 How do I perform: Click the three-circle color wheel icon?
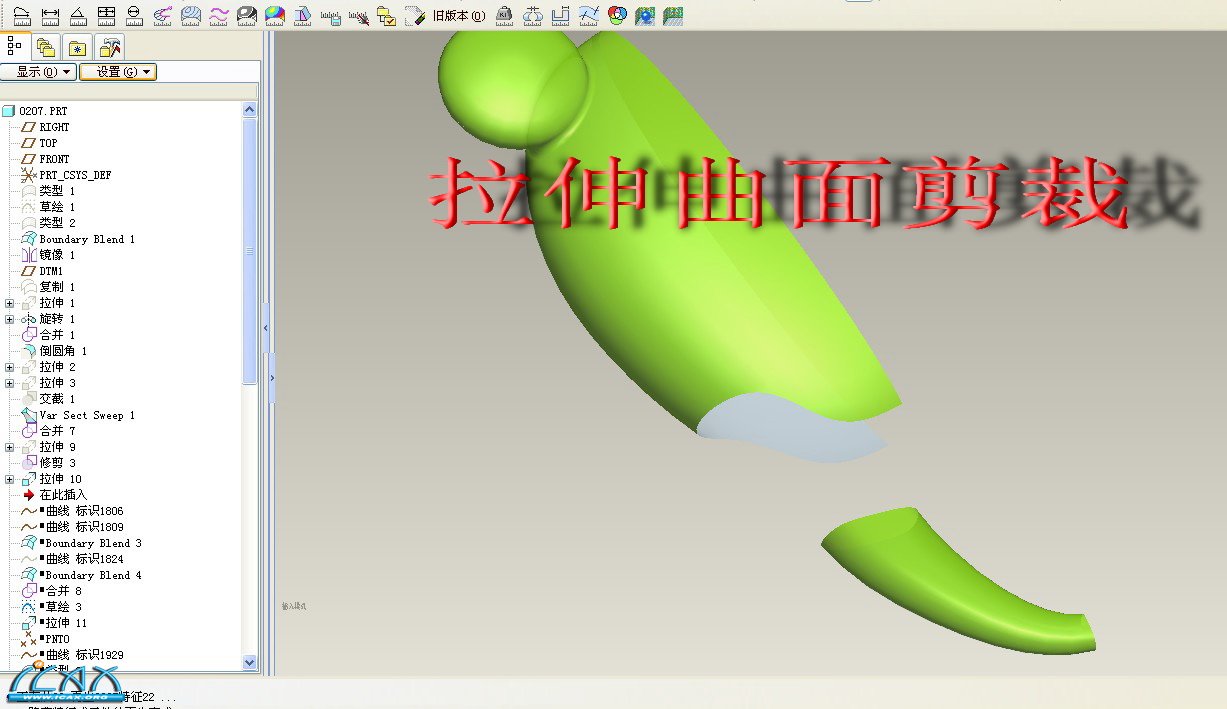(617, 15)
